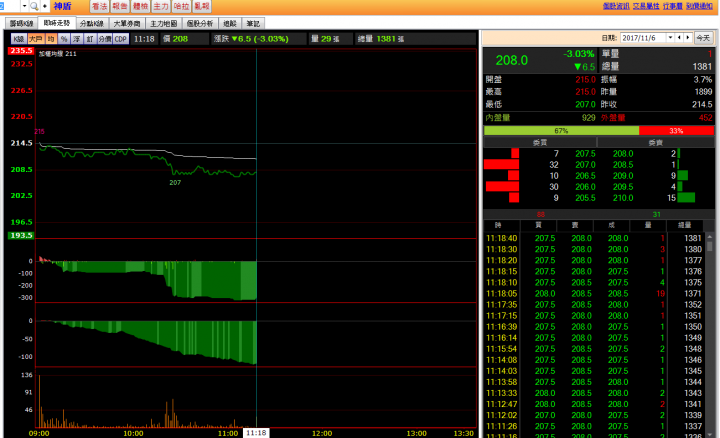Open the 個股資訊 link
The image size is (720, 438).
(x=616, y=6)
